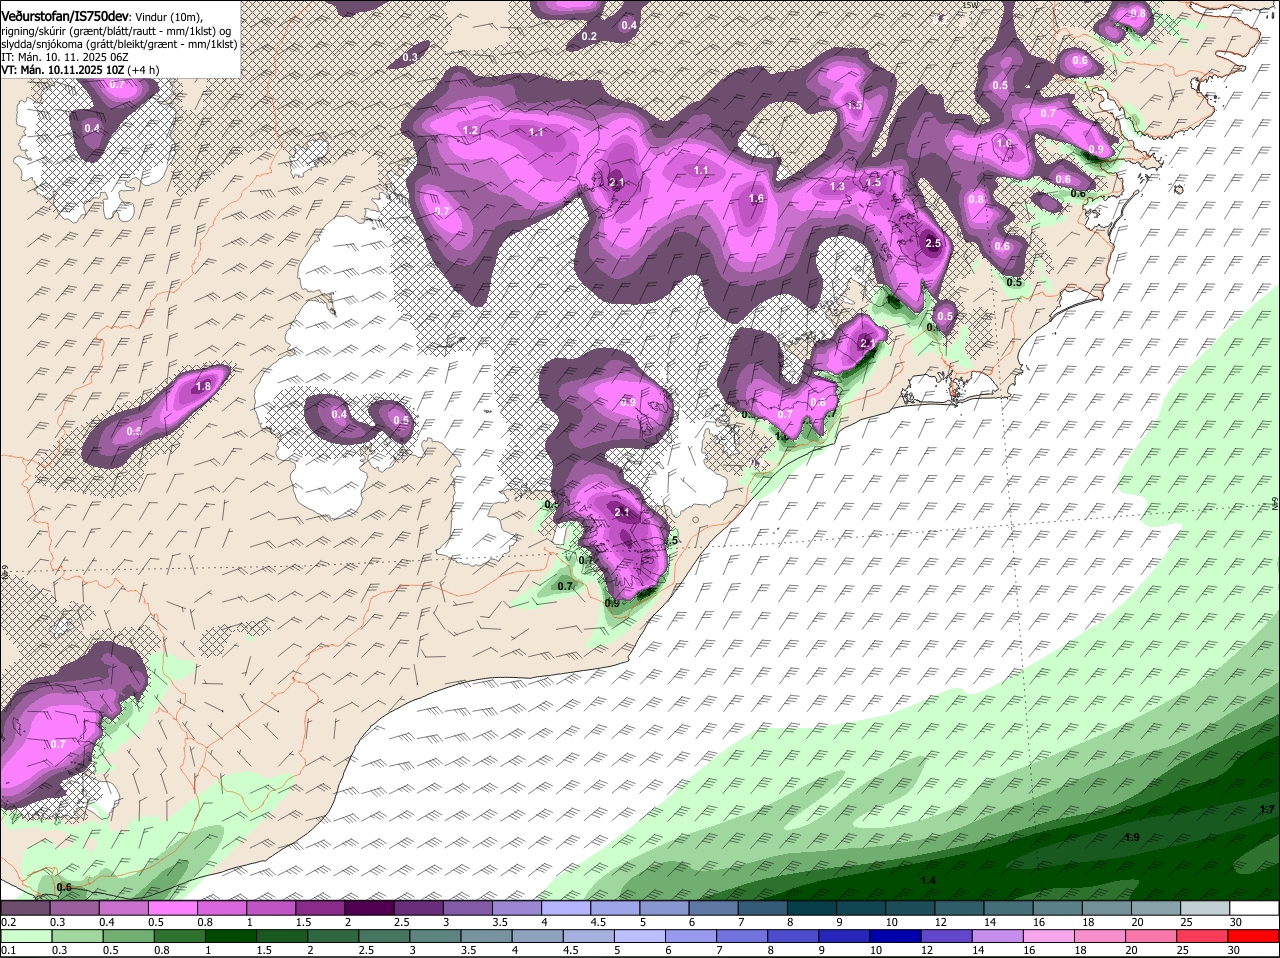Click the 2.5 precipitation value on the map
The image size is (1280, 958).
pos(933,244)
